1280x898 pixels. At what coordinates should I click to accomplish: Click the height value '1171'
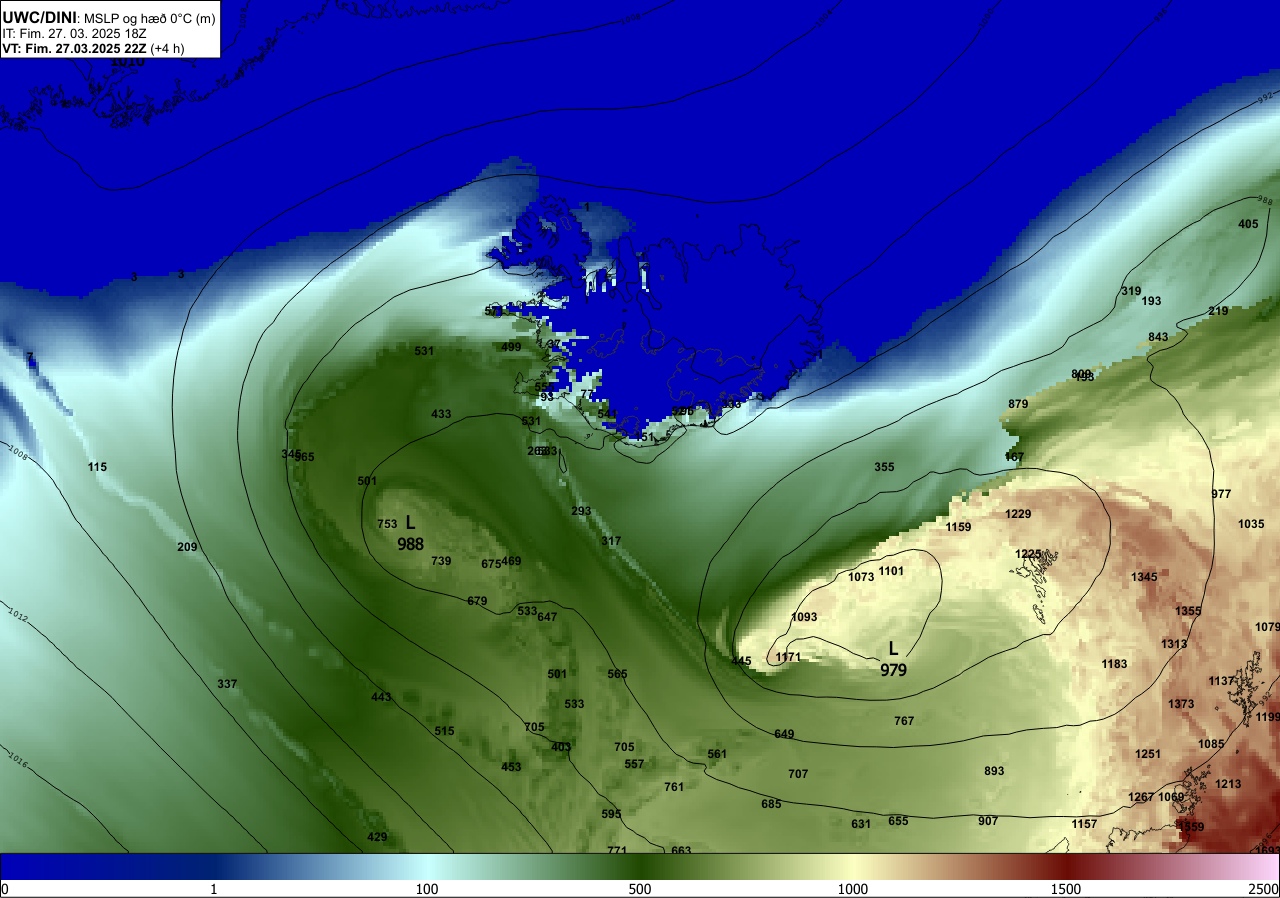[x=788, y=657]
